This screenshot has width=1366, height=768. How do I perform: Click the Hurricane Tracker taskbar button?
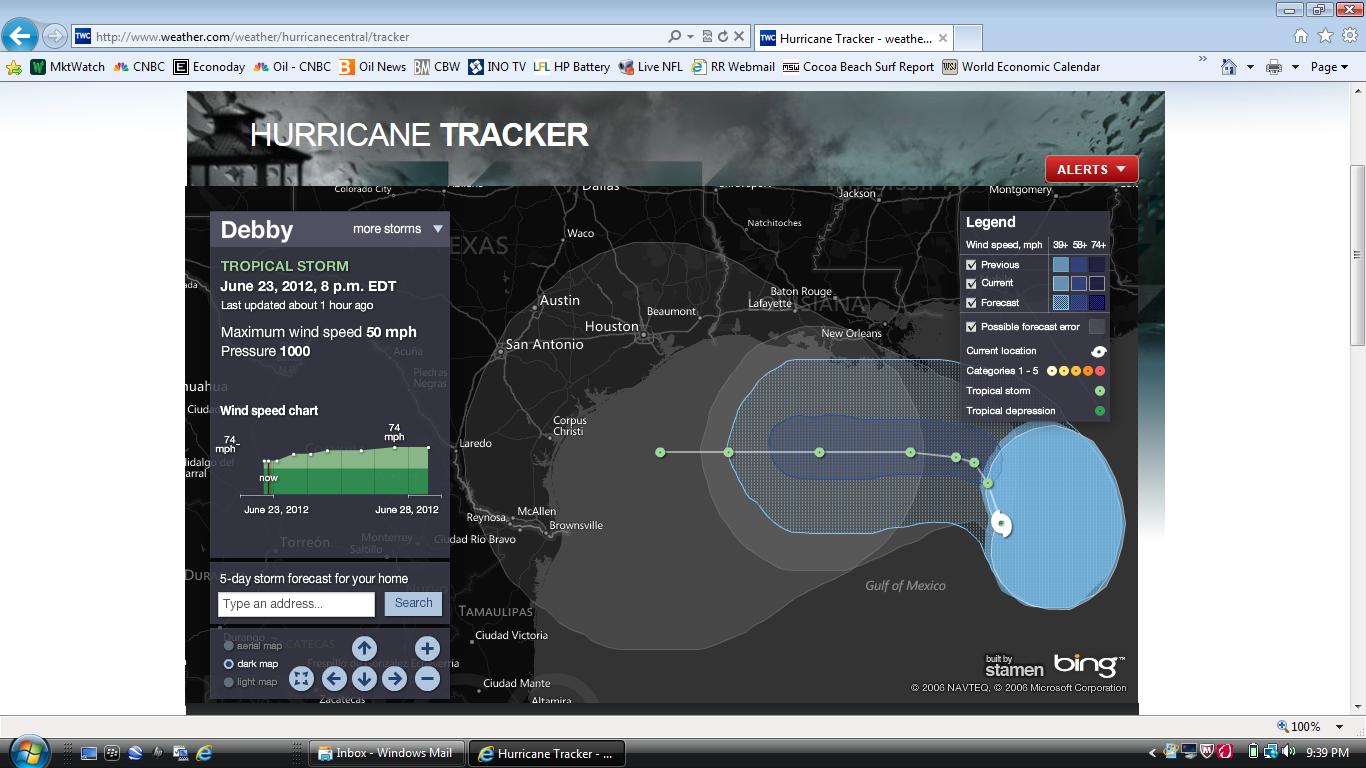[x=547, y=753]
